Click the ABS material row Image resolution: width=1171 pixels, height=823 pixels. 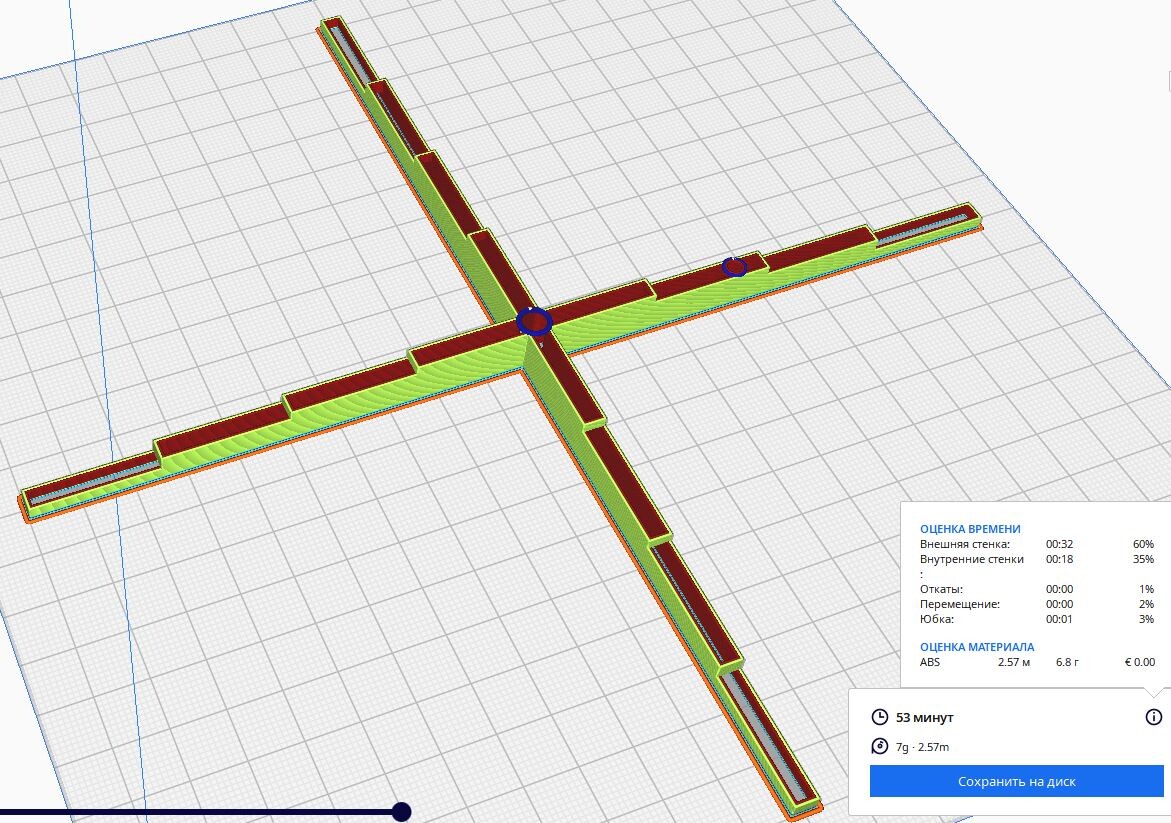click(x=1037, y=662)
